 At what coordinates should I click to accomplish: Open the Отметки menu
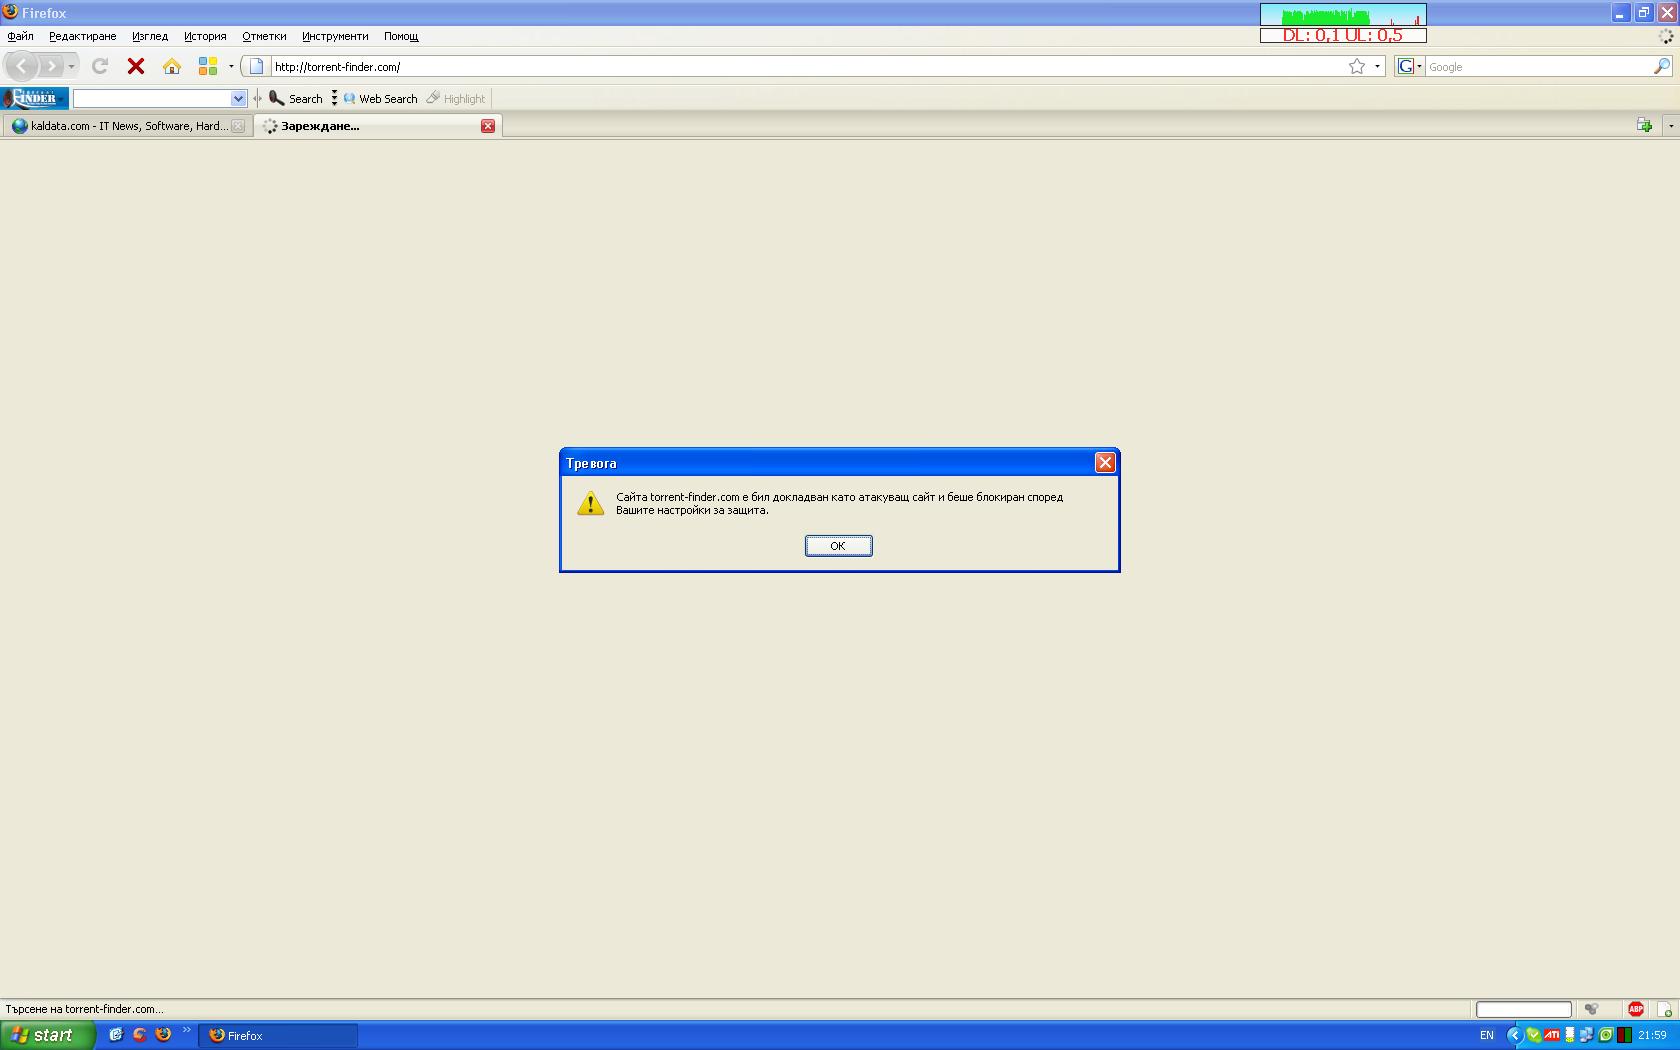pos(264,36)
